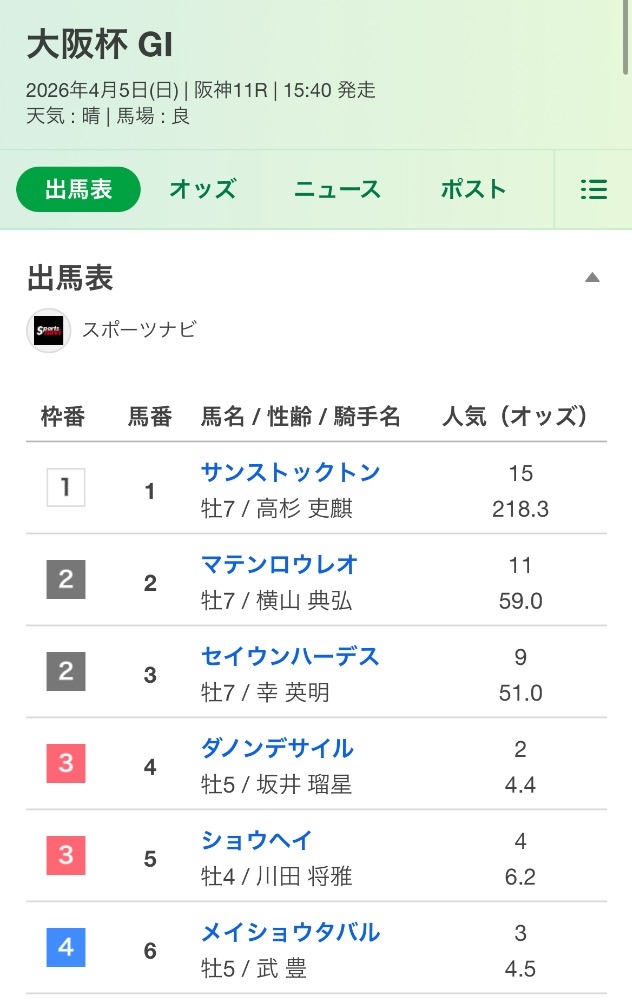632x1000 pixels.
Task: View セイウンハーデス horse profile
Action: [290, 656]
